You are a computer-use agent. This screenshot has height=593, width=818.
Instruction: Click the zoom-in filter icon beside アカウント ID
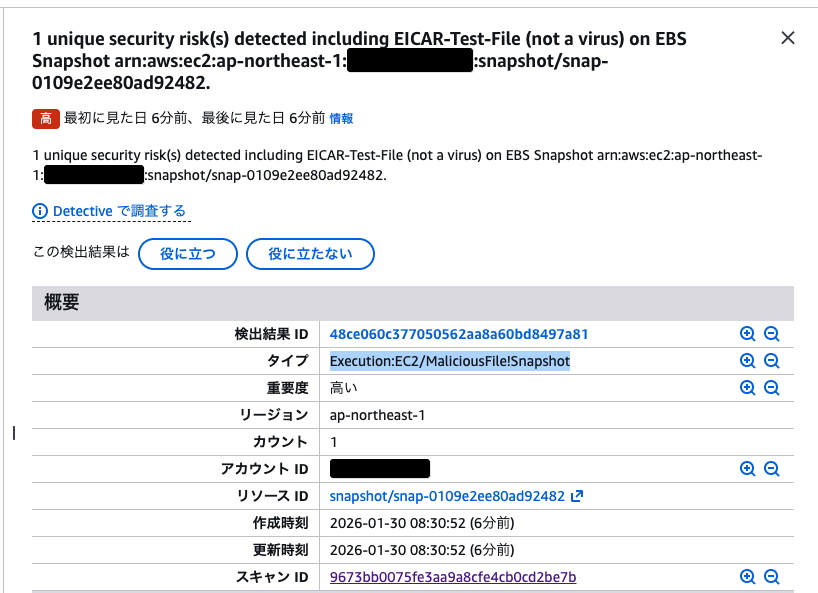click(748, 468)
